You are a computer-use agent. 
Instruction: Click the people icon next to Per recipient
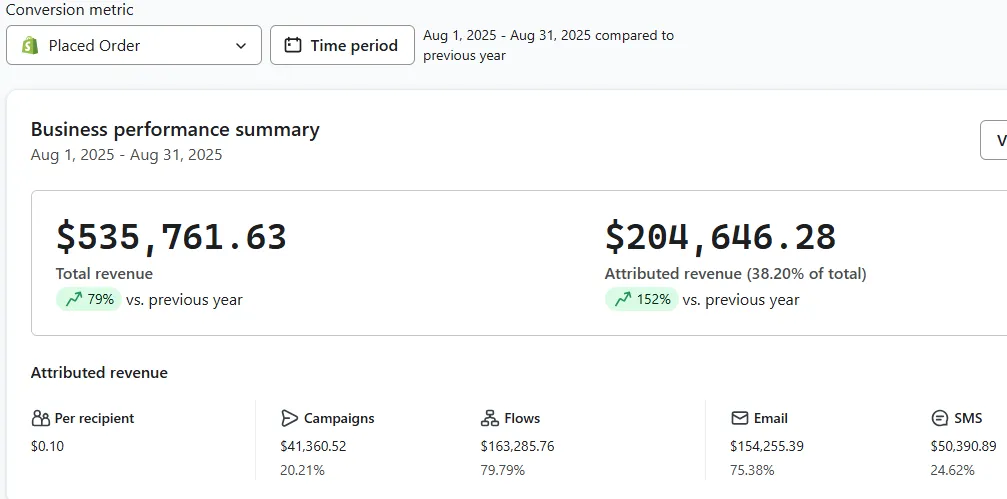[x=40, y=418]
